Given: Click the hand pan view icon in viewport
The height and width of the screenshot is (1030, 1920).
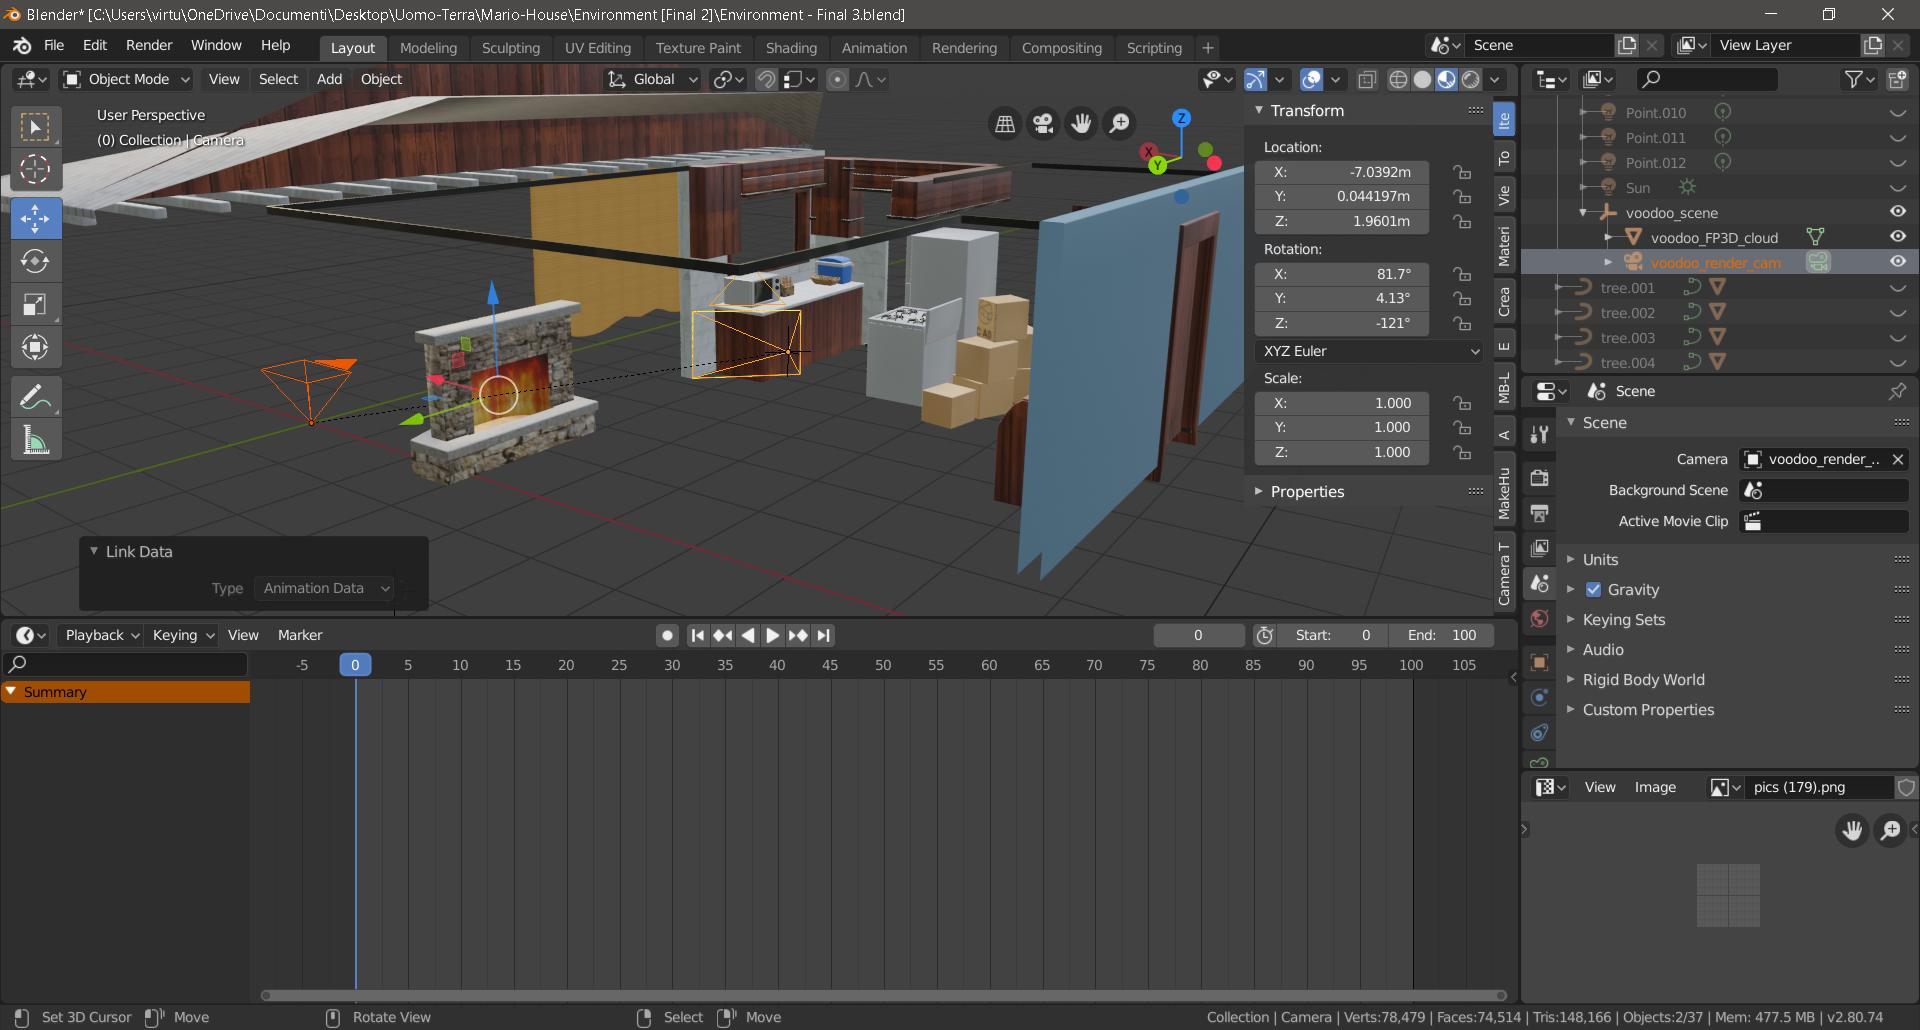Looking at the screenshot, I should (1081, 123).
